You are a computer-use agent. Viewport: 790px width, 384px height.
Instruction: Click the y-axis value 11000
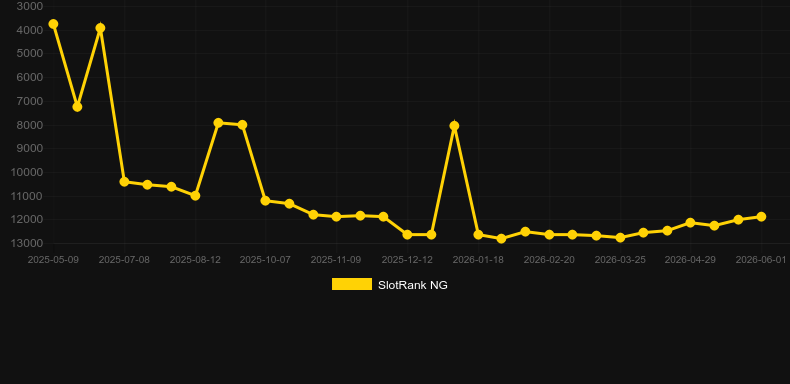click(x=27, y=196)
